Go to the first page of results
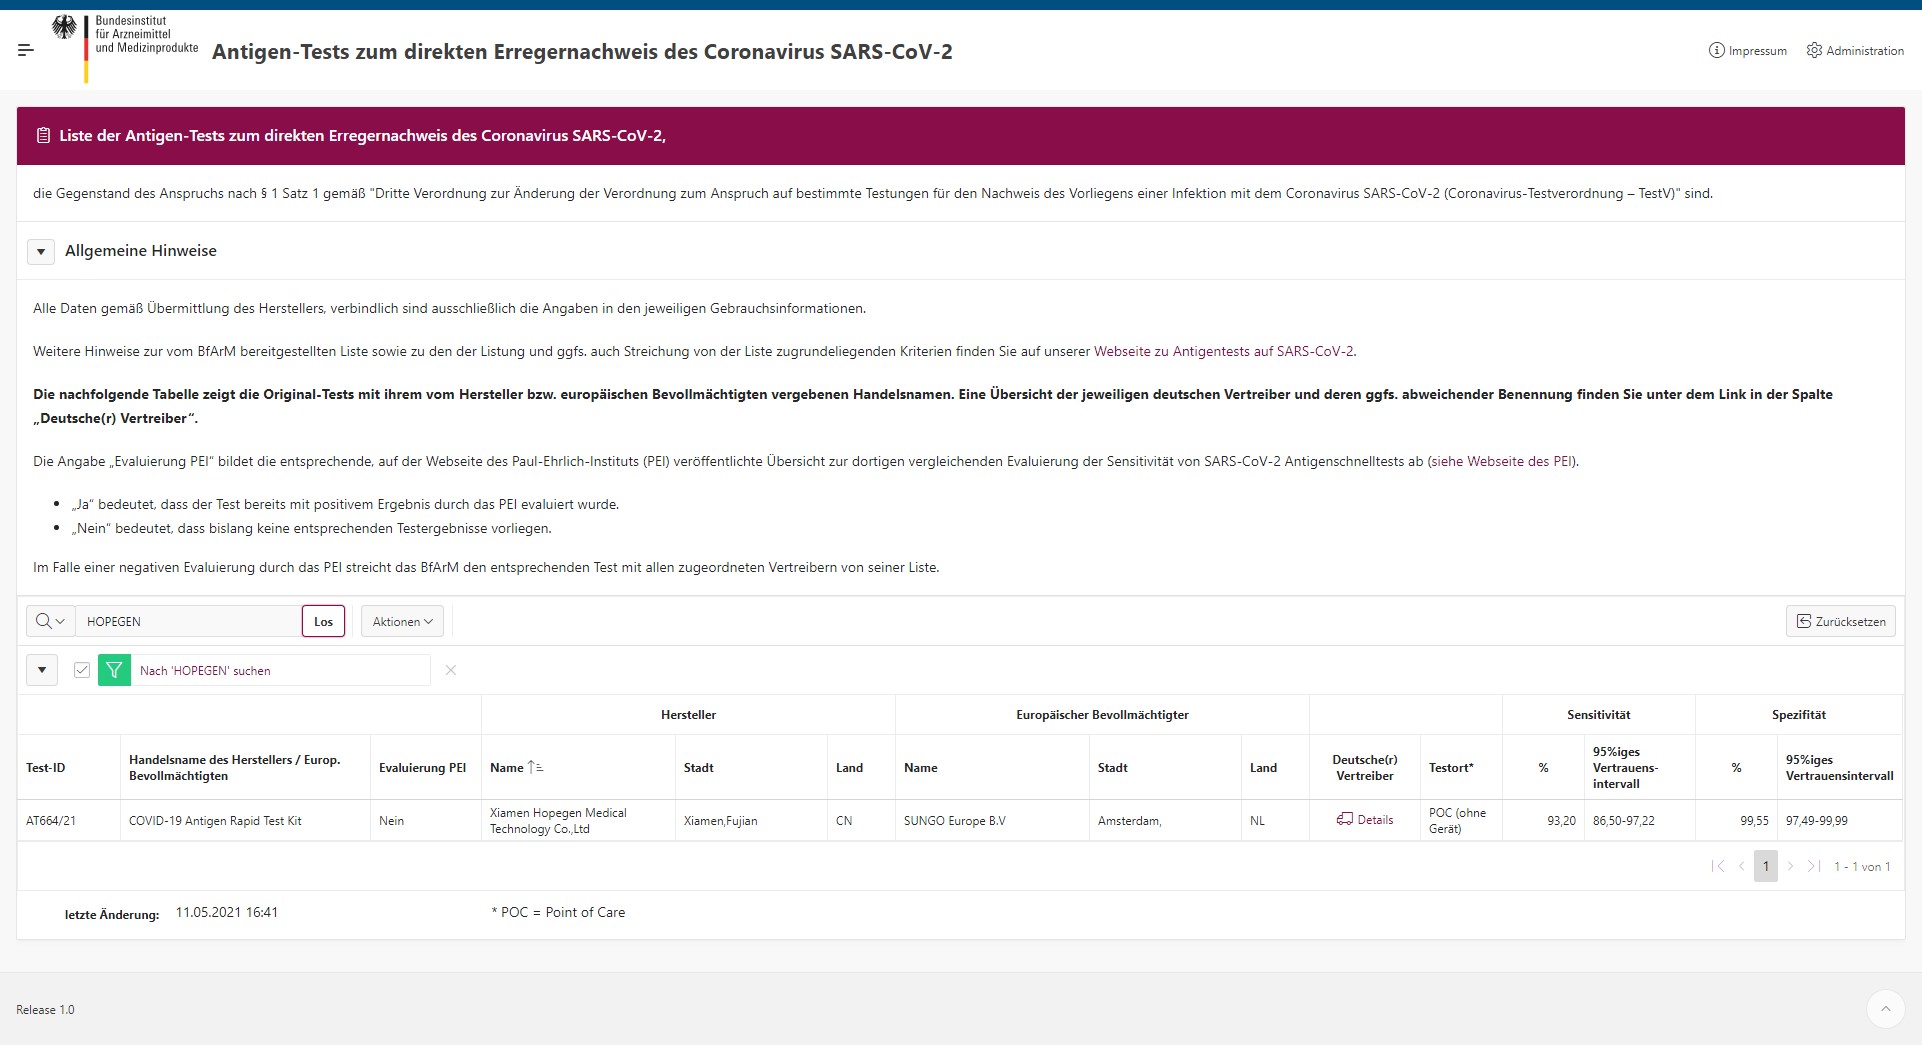 (x=1718, y=866)
